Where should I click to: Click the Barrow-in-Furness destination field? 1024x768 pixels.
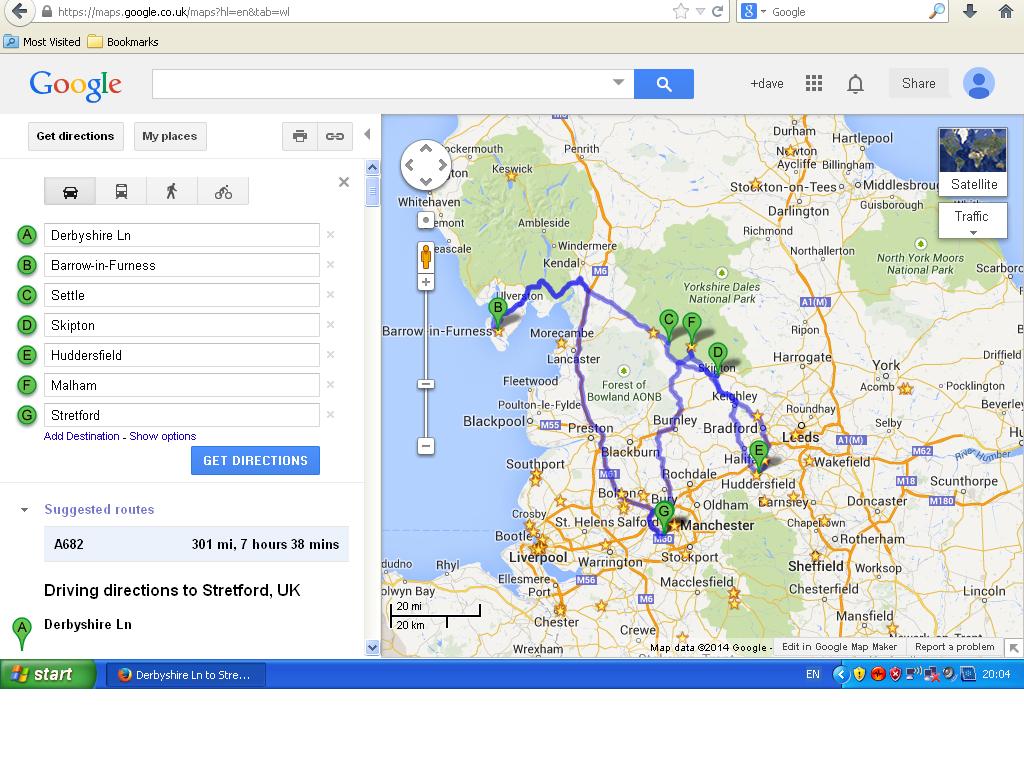pos(182,265)
